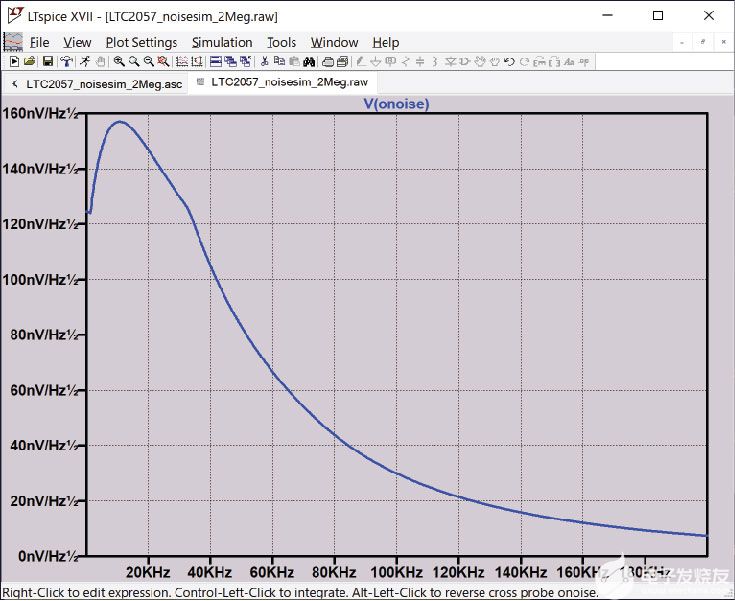Click the Print Setup icon
This screenshot has width=735, height=601.
(x=342, y=61)
